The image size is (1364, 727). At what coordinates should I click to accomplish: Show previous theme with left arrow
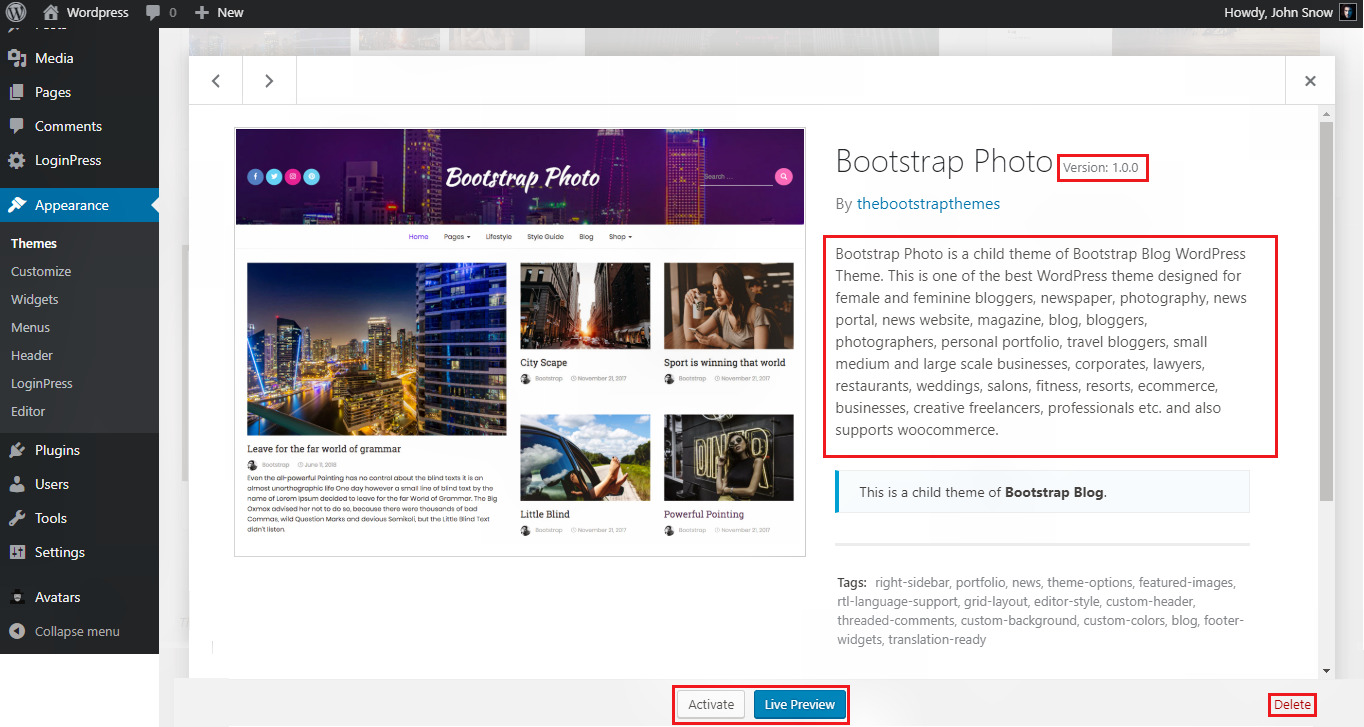click(216, 81)
